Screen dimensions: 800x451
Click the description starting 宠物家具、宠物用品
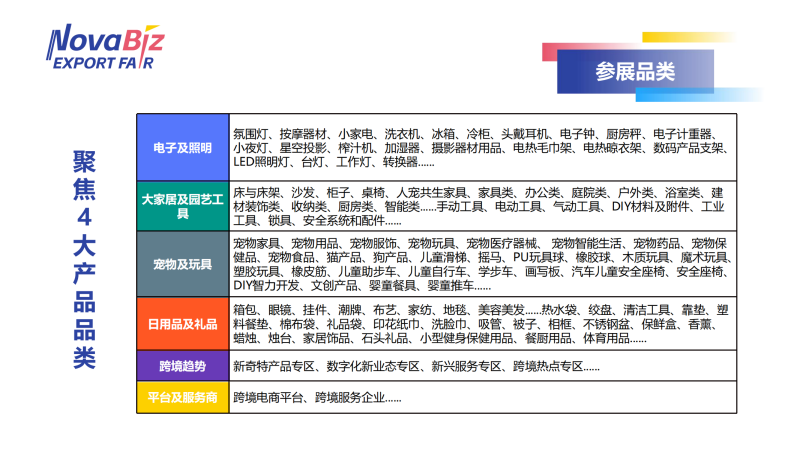pyautogui.click(x=482, y=264)
